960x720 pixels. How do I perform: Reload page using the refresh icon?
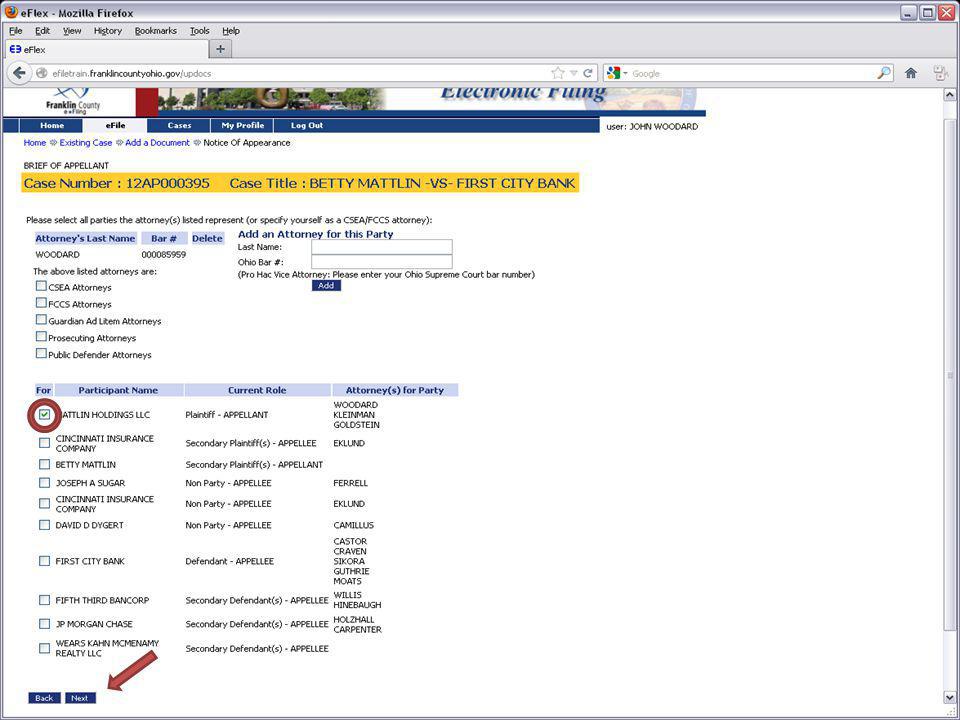[588, 73]
